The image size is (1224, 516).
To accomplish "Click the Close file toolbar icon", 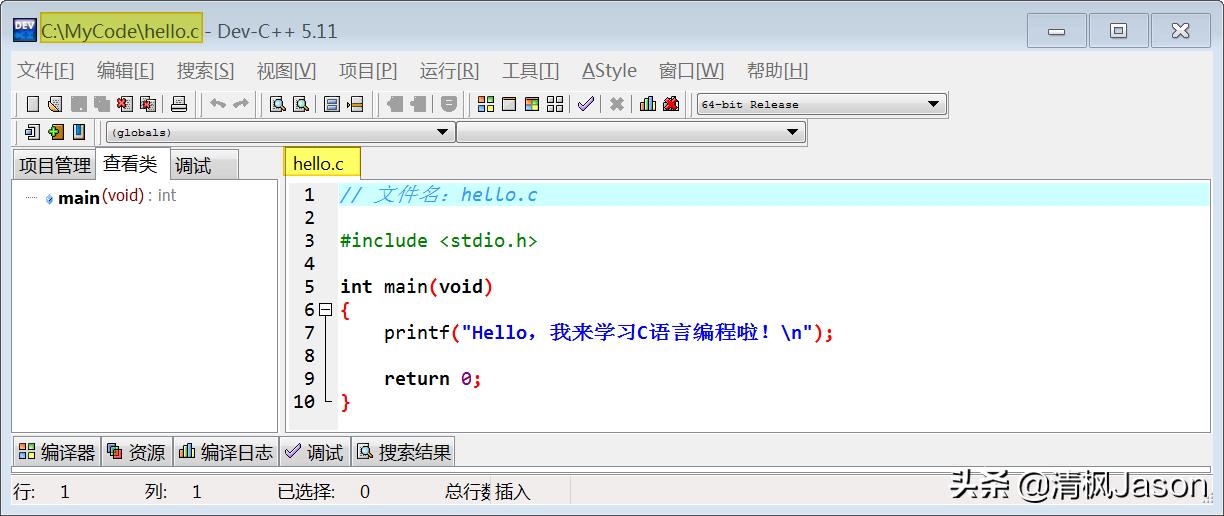I will pyautogui.click(x=124, y=104).
